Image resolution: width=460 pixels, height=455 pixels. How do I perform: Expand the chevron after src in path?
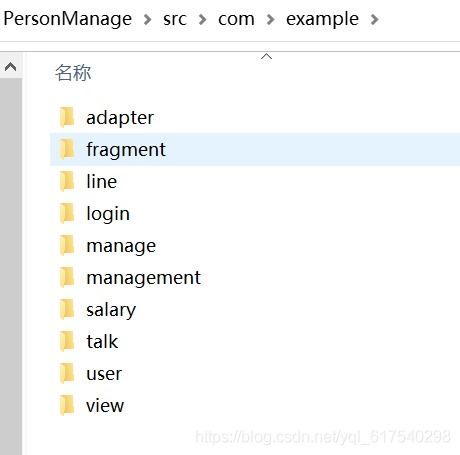(202, 19)
